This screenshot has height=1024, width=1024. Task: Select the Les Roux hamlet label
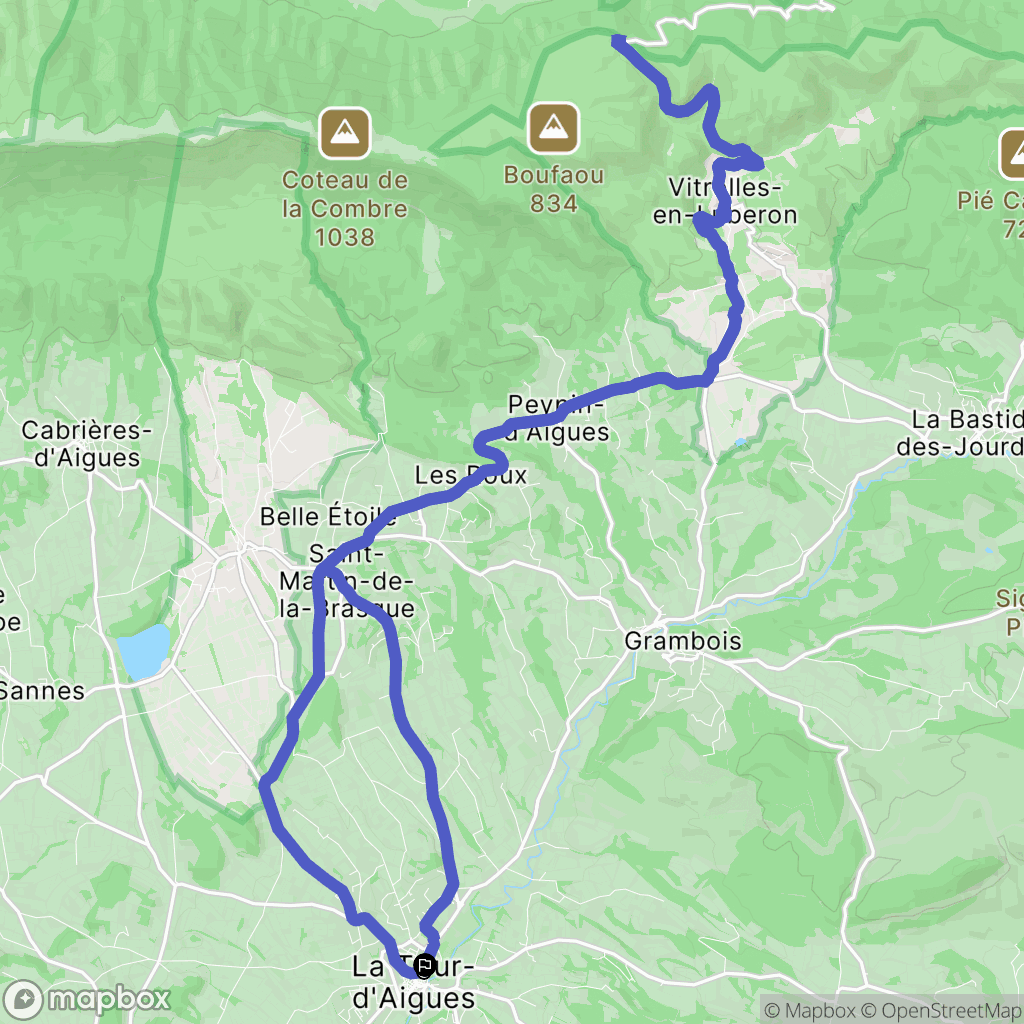point(471,475)
